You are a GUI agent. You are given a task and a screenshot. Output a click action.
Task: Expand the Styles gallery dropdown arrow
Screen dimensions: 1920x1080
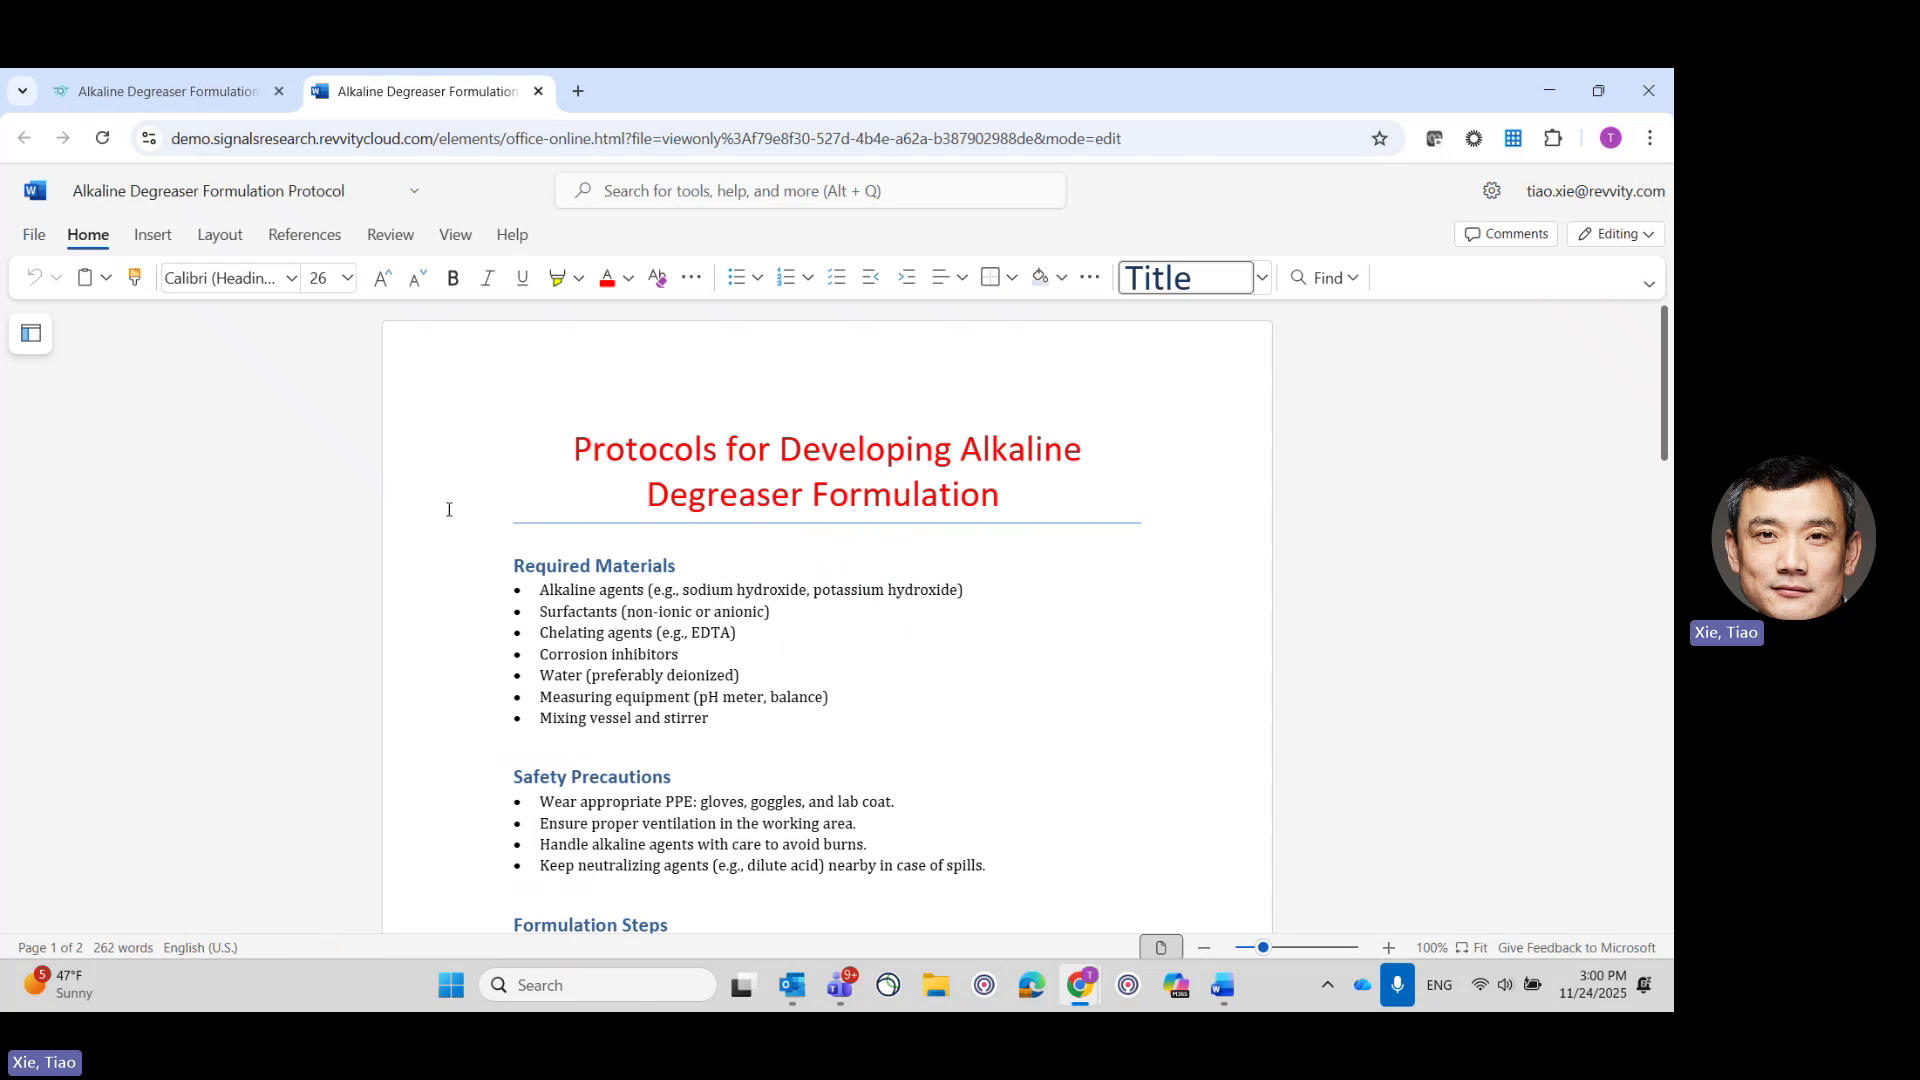pyautogui.click(x=1262, y=278)
